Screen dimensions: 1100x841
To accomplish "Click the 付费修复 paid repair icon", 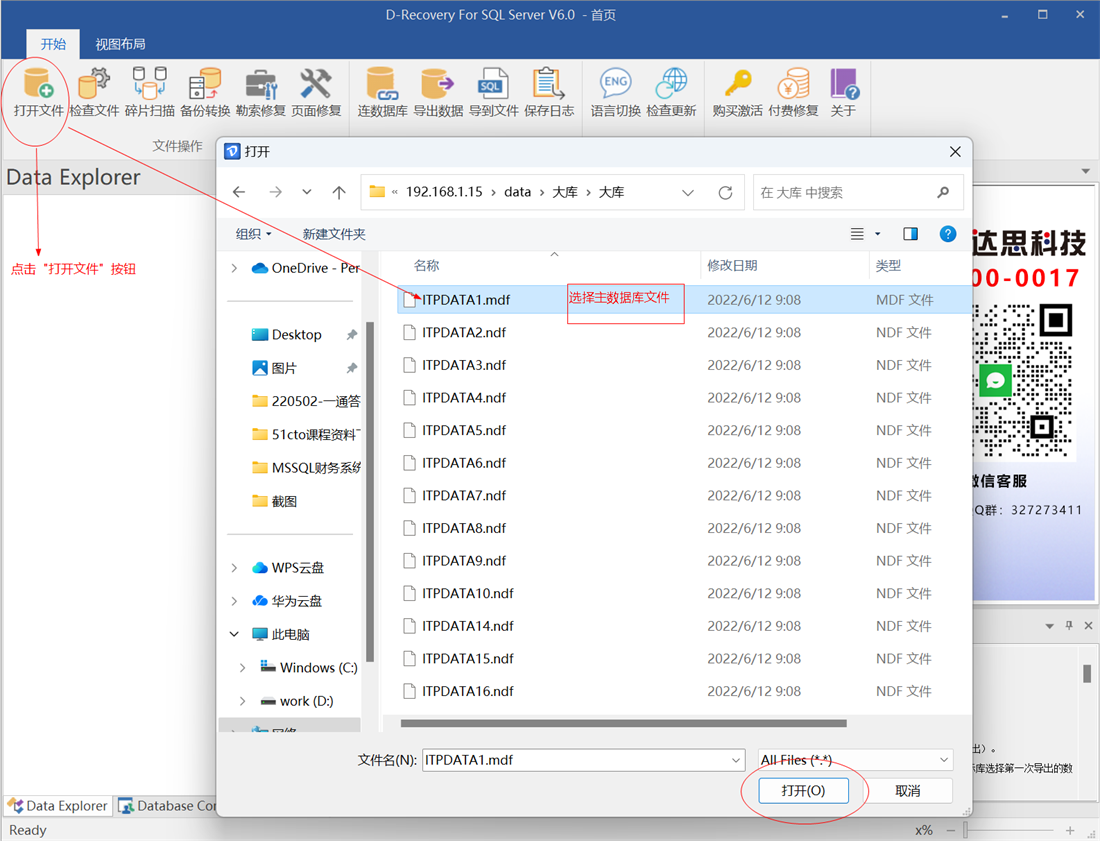I will pos(793,92).
